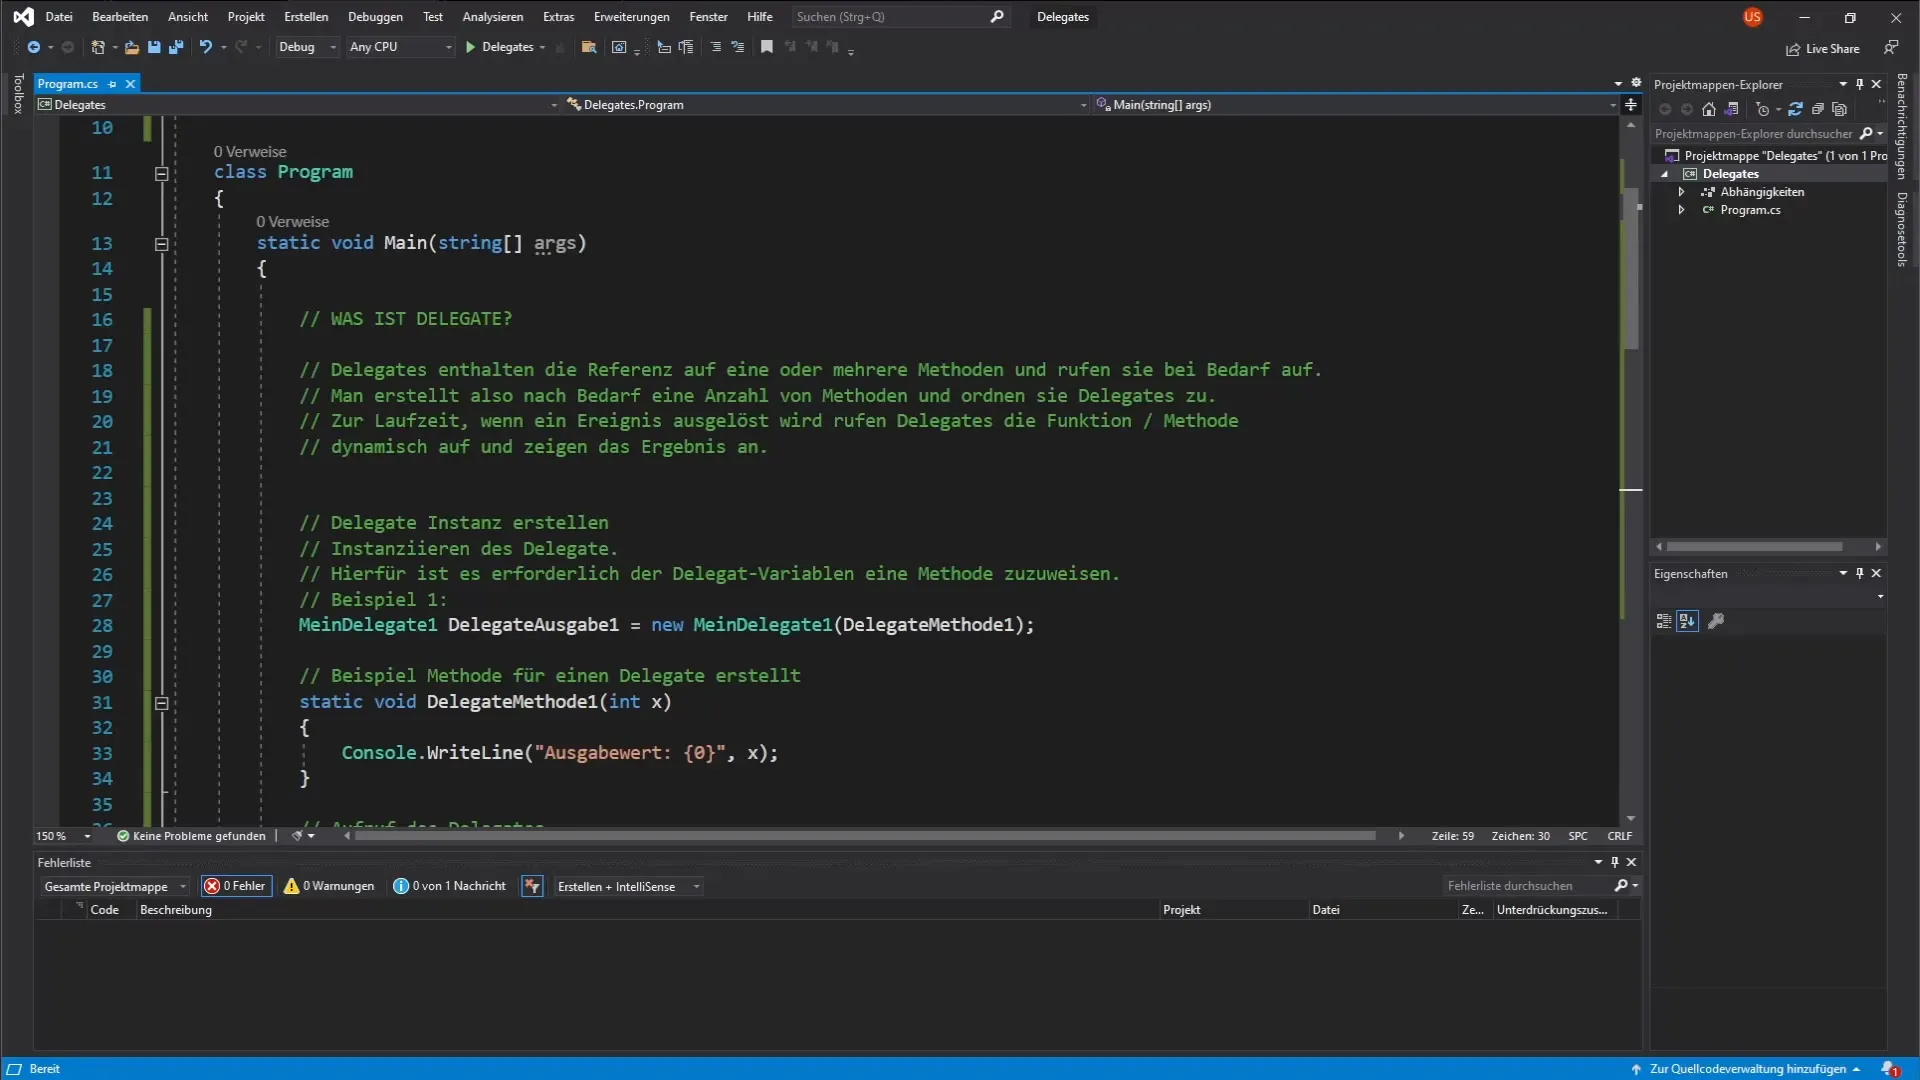Click the collapse all icon in Projektmappen-Explorer
This screenshot has width=1920, height=1080.
[1817, 110]
